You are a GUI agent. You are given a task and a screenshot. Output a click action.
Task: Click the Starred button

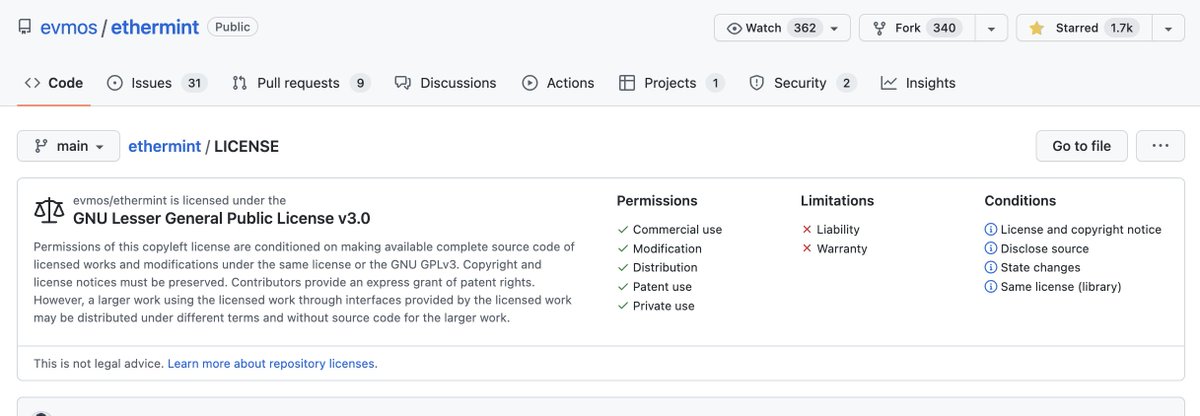1084,28
